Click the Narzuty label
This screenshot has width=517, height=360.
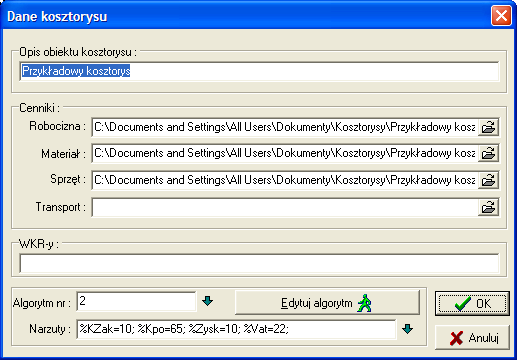[x=50, y=329]
